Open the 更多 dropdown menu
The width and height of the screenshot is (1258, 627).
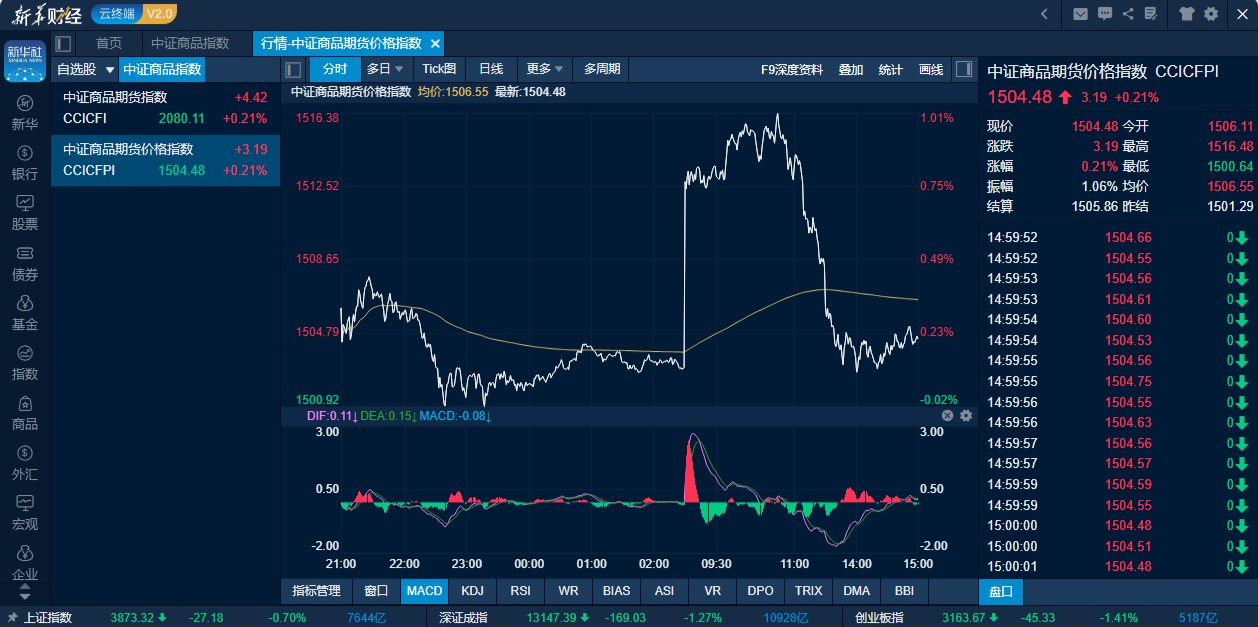click(x=545, y=69)
